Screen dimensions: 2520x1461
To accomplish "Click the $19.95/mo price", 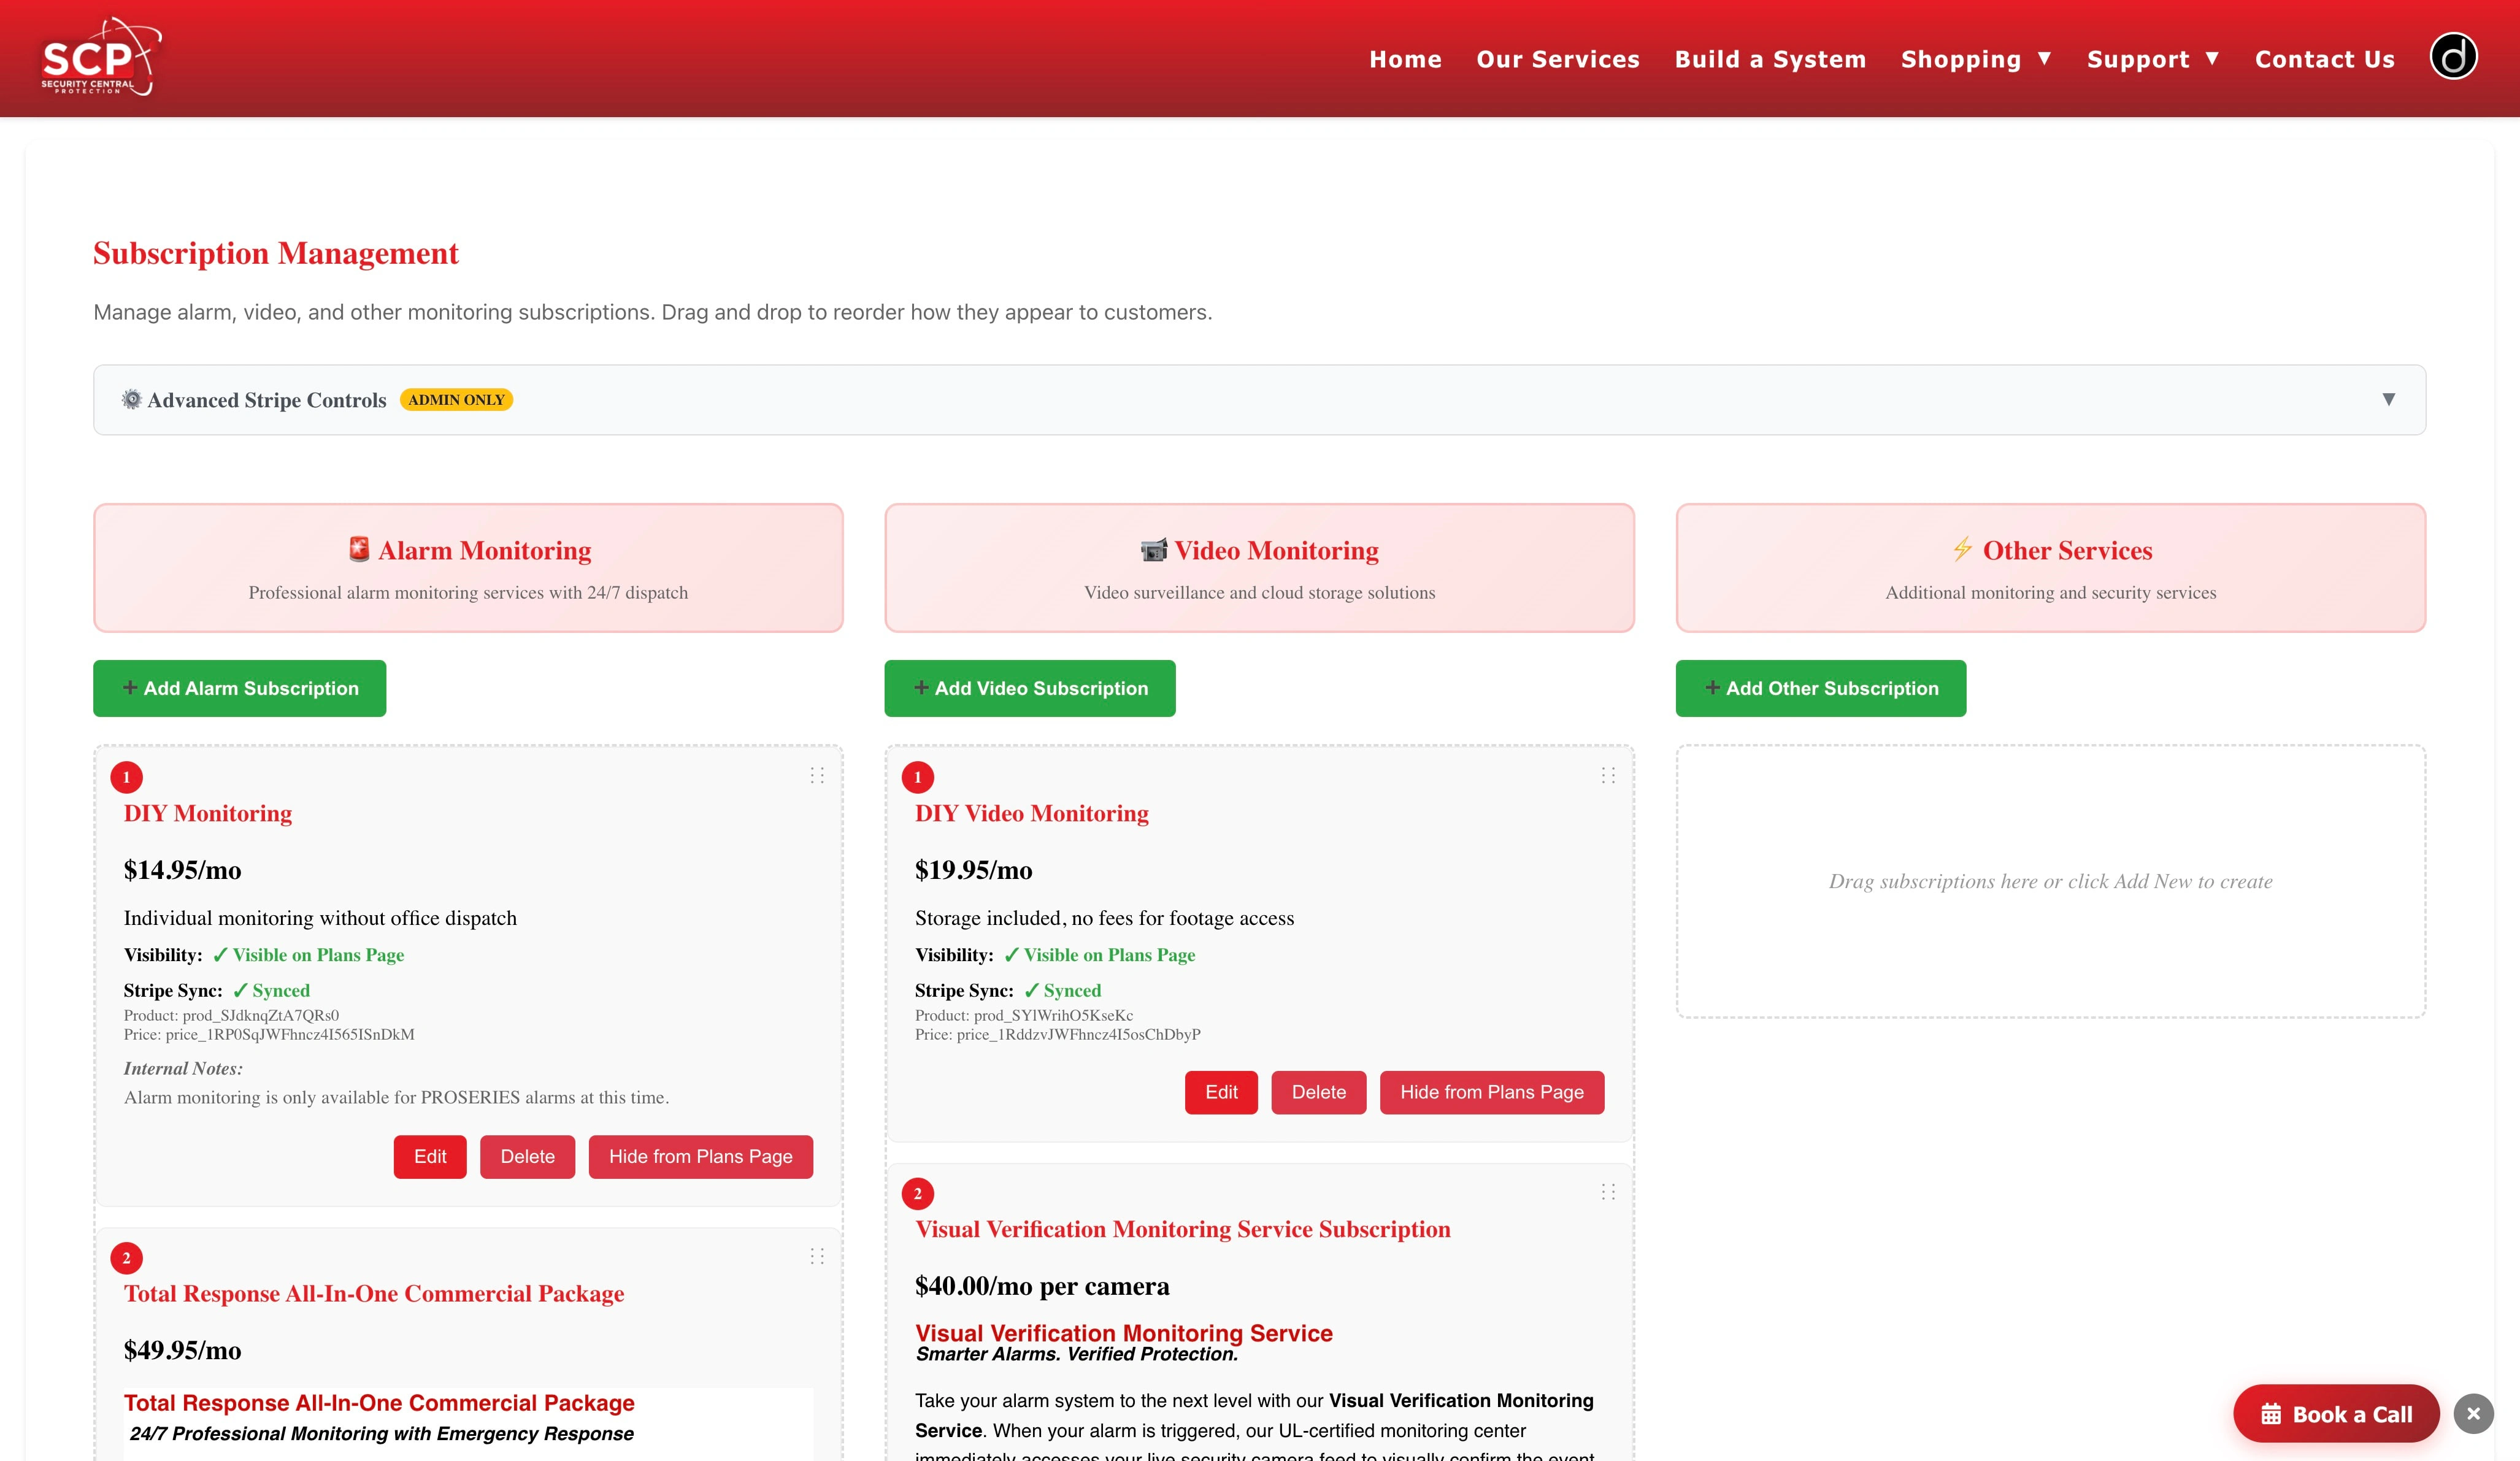I will click(x=973, y=870).
